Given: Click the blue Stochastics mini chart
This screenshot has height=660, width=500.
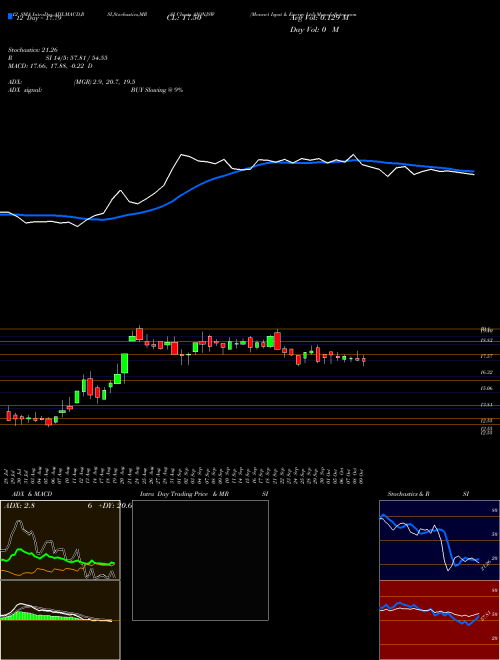Looking at the screenshot, I should tap(439, 540).
